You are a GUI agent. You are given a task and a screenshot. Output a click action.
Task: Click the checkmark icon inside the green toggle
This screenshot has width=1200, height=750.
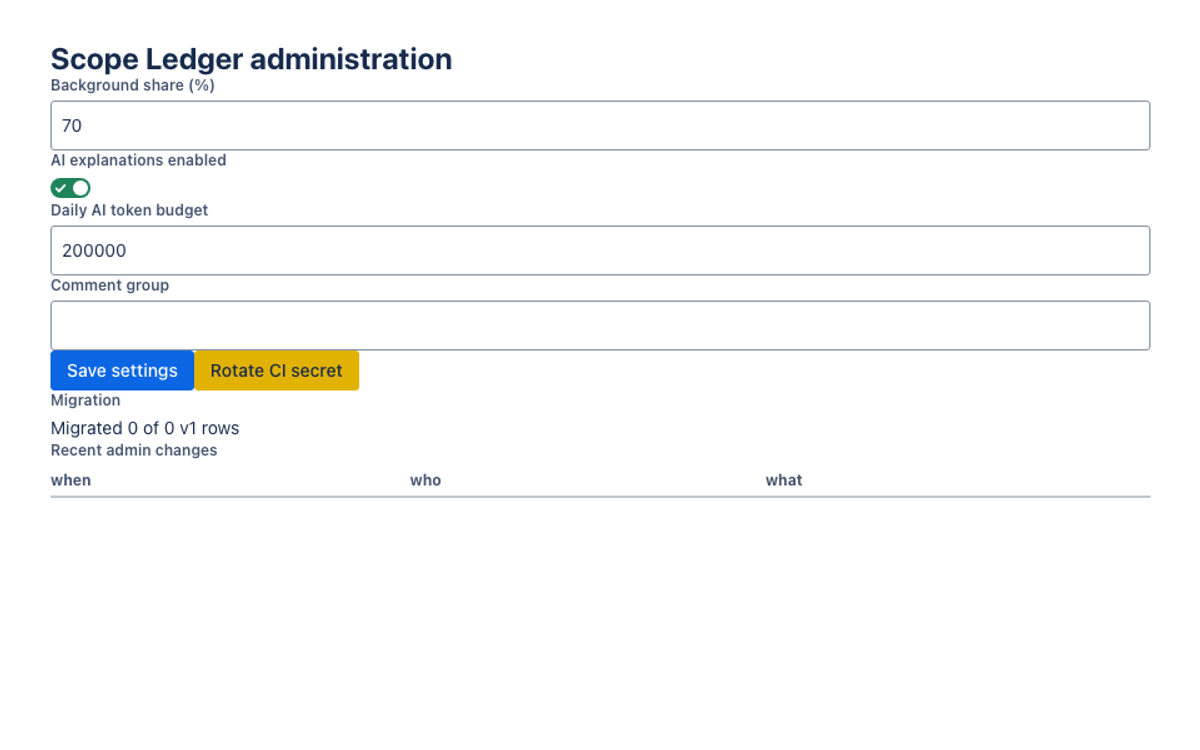point(62,188)
